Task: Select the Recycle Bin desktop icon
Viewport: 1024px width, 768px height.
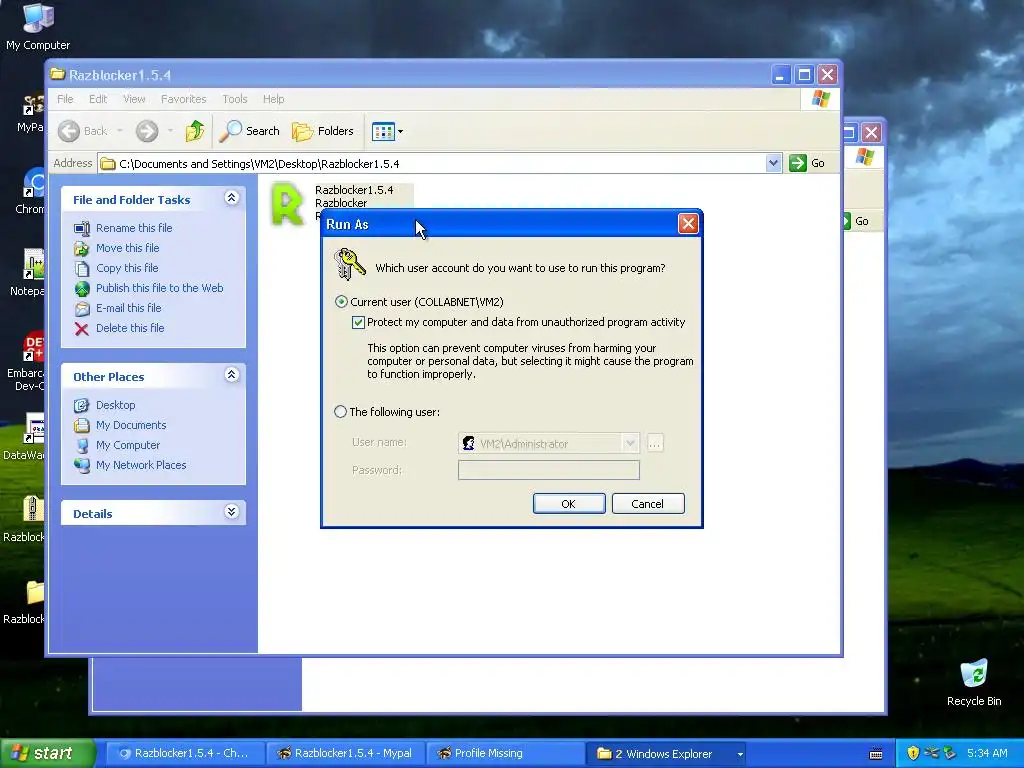Action: pyautogui.click(x=974, y=682)
